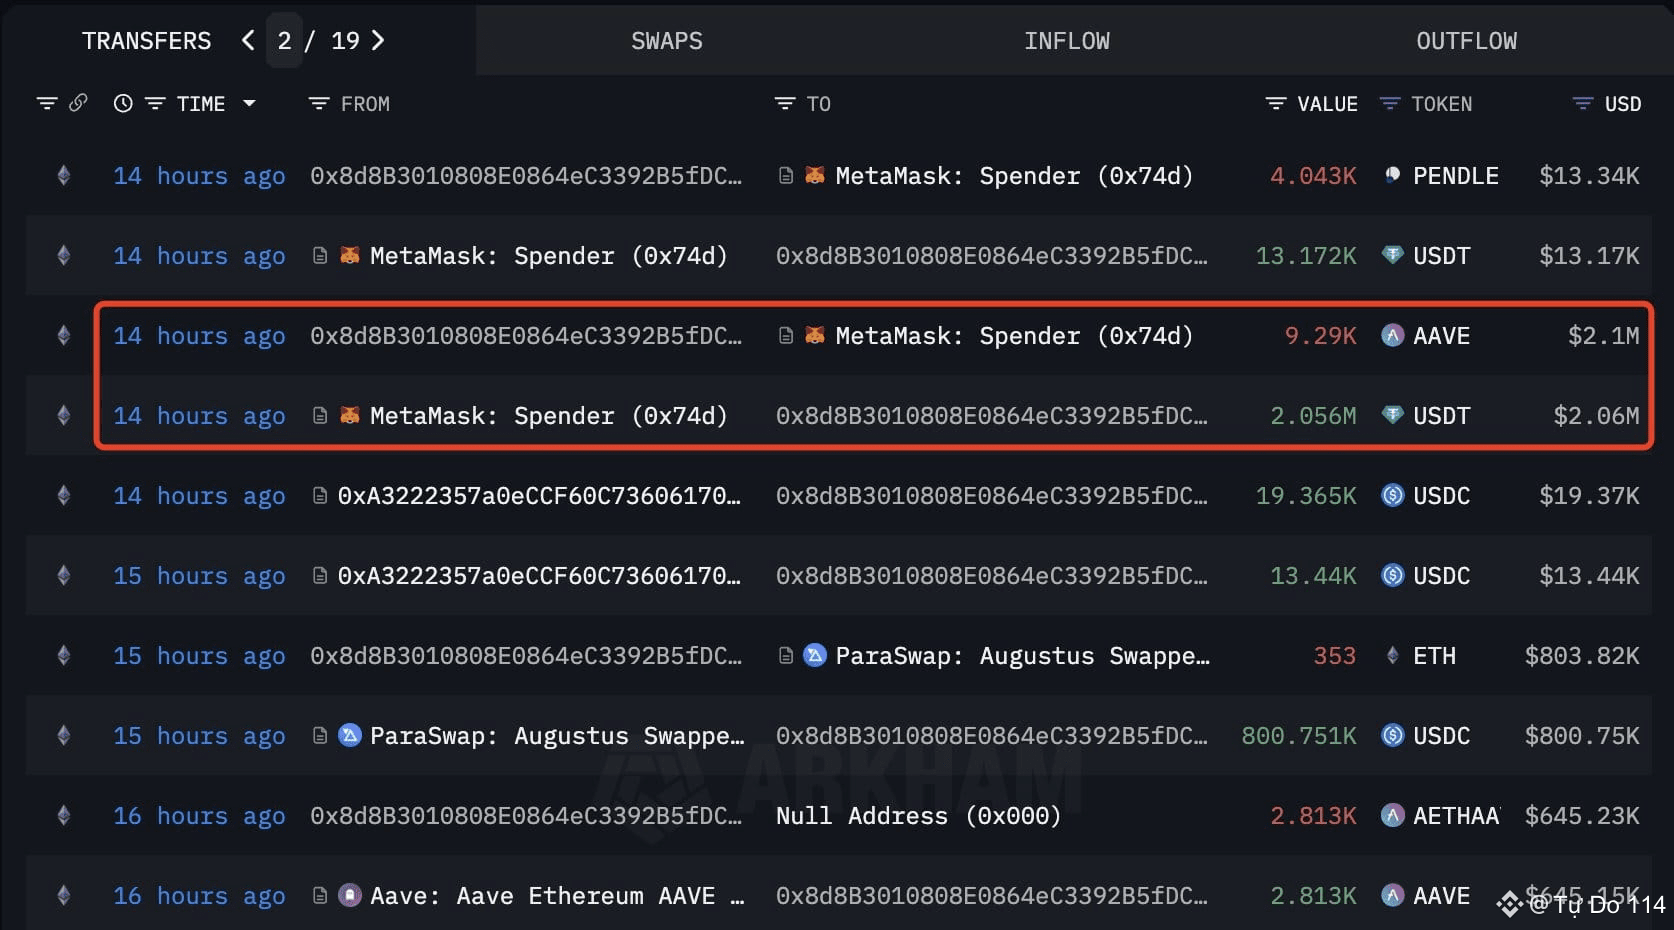This screenshot has height=930, width=1674.
Task: Select the $803.82K USD value
Action: [x=1582, y=656]
